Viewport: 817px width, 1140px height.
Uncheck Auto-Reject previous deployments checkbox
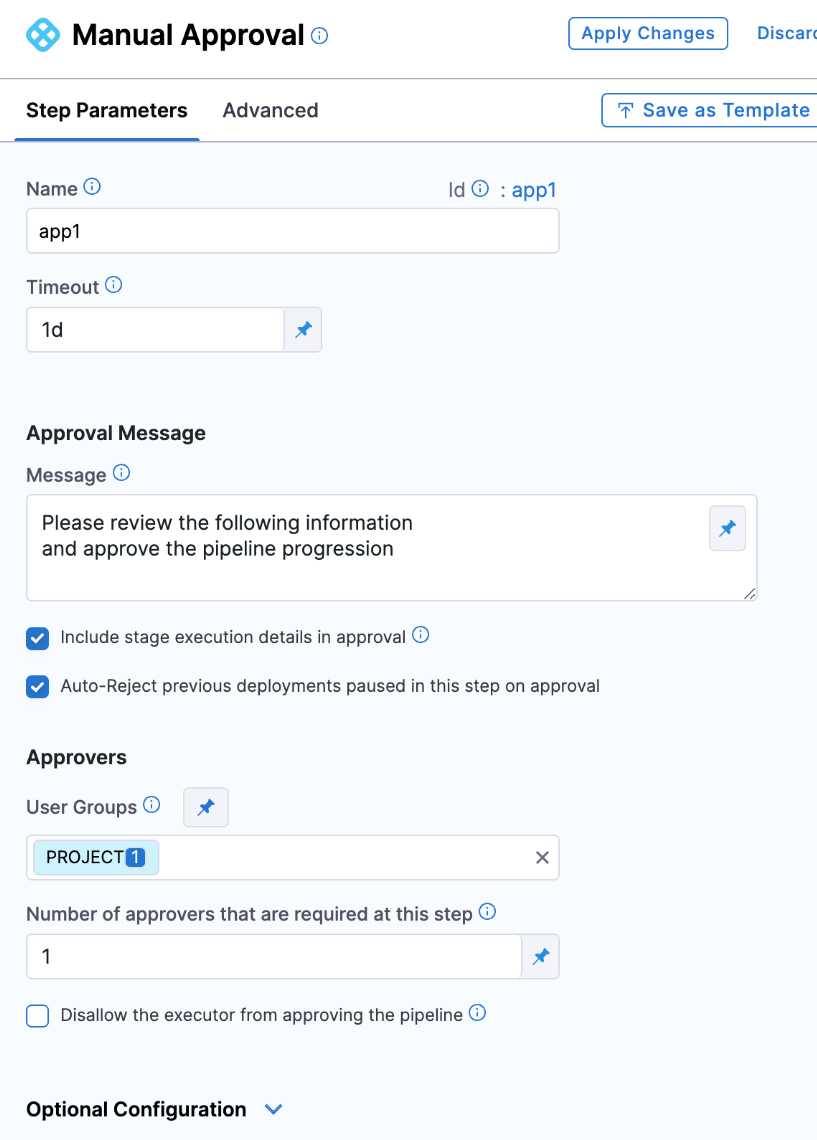pos(38,687)
